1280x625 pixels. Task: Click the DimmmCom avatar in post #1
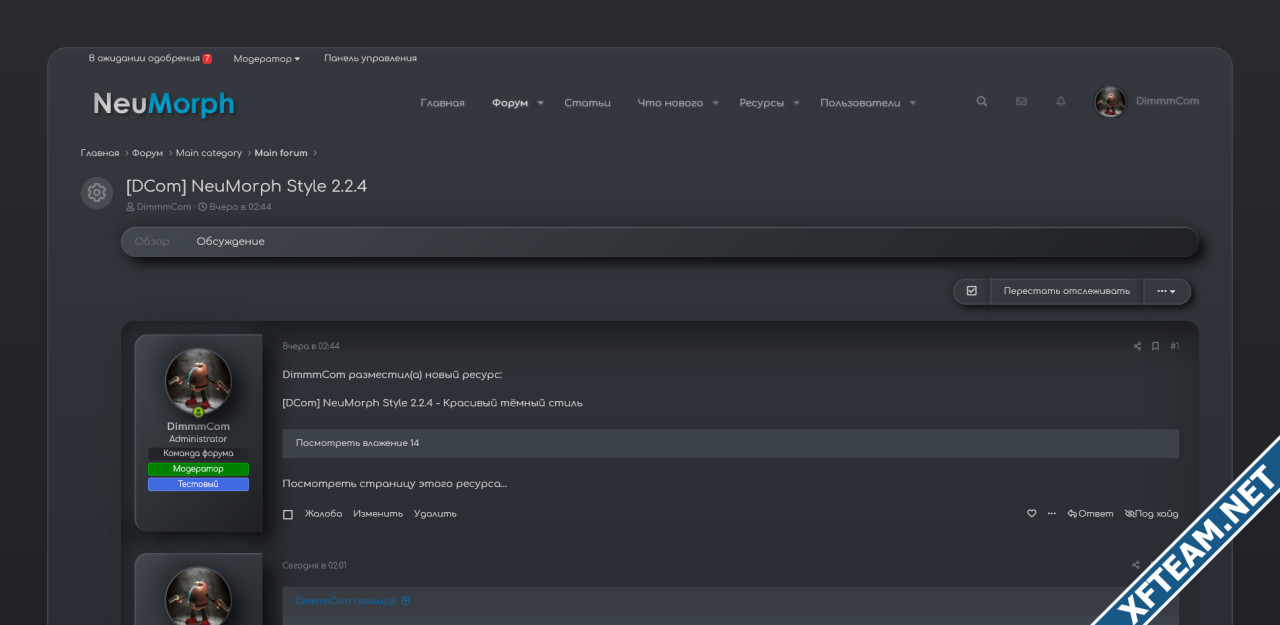198,381
